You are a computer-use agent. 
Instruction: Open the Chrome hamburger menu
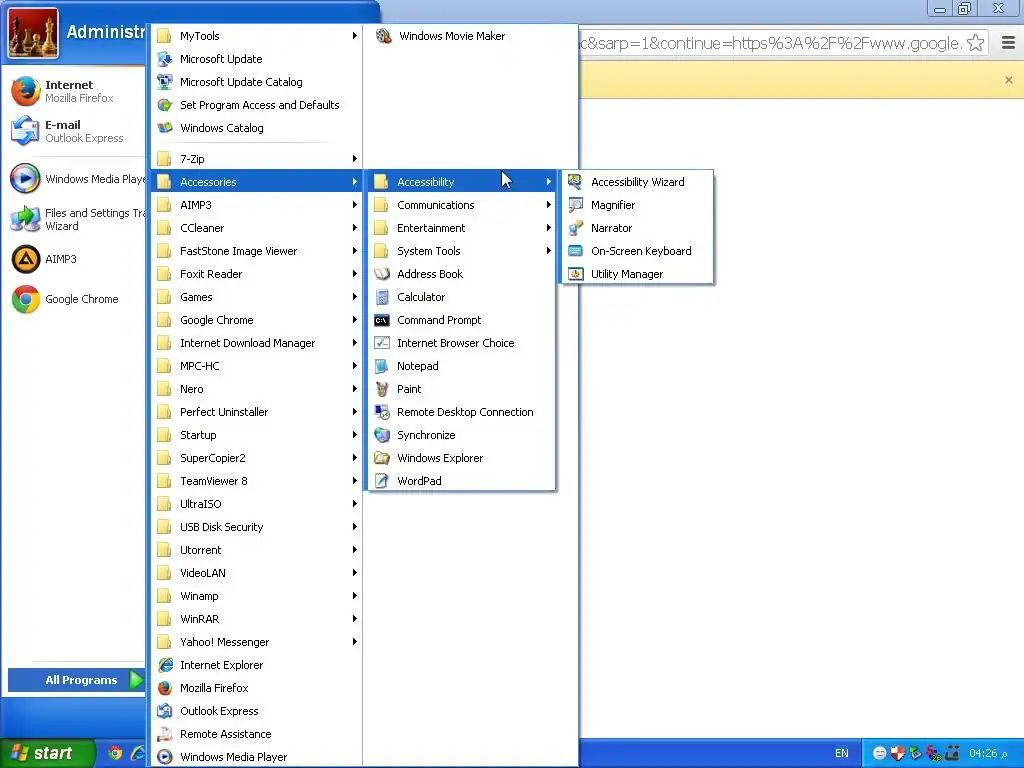click(1008, 43)
